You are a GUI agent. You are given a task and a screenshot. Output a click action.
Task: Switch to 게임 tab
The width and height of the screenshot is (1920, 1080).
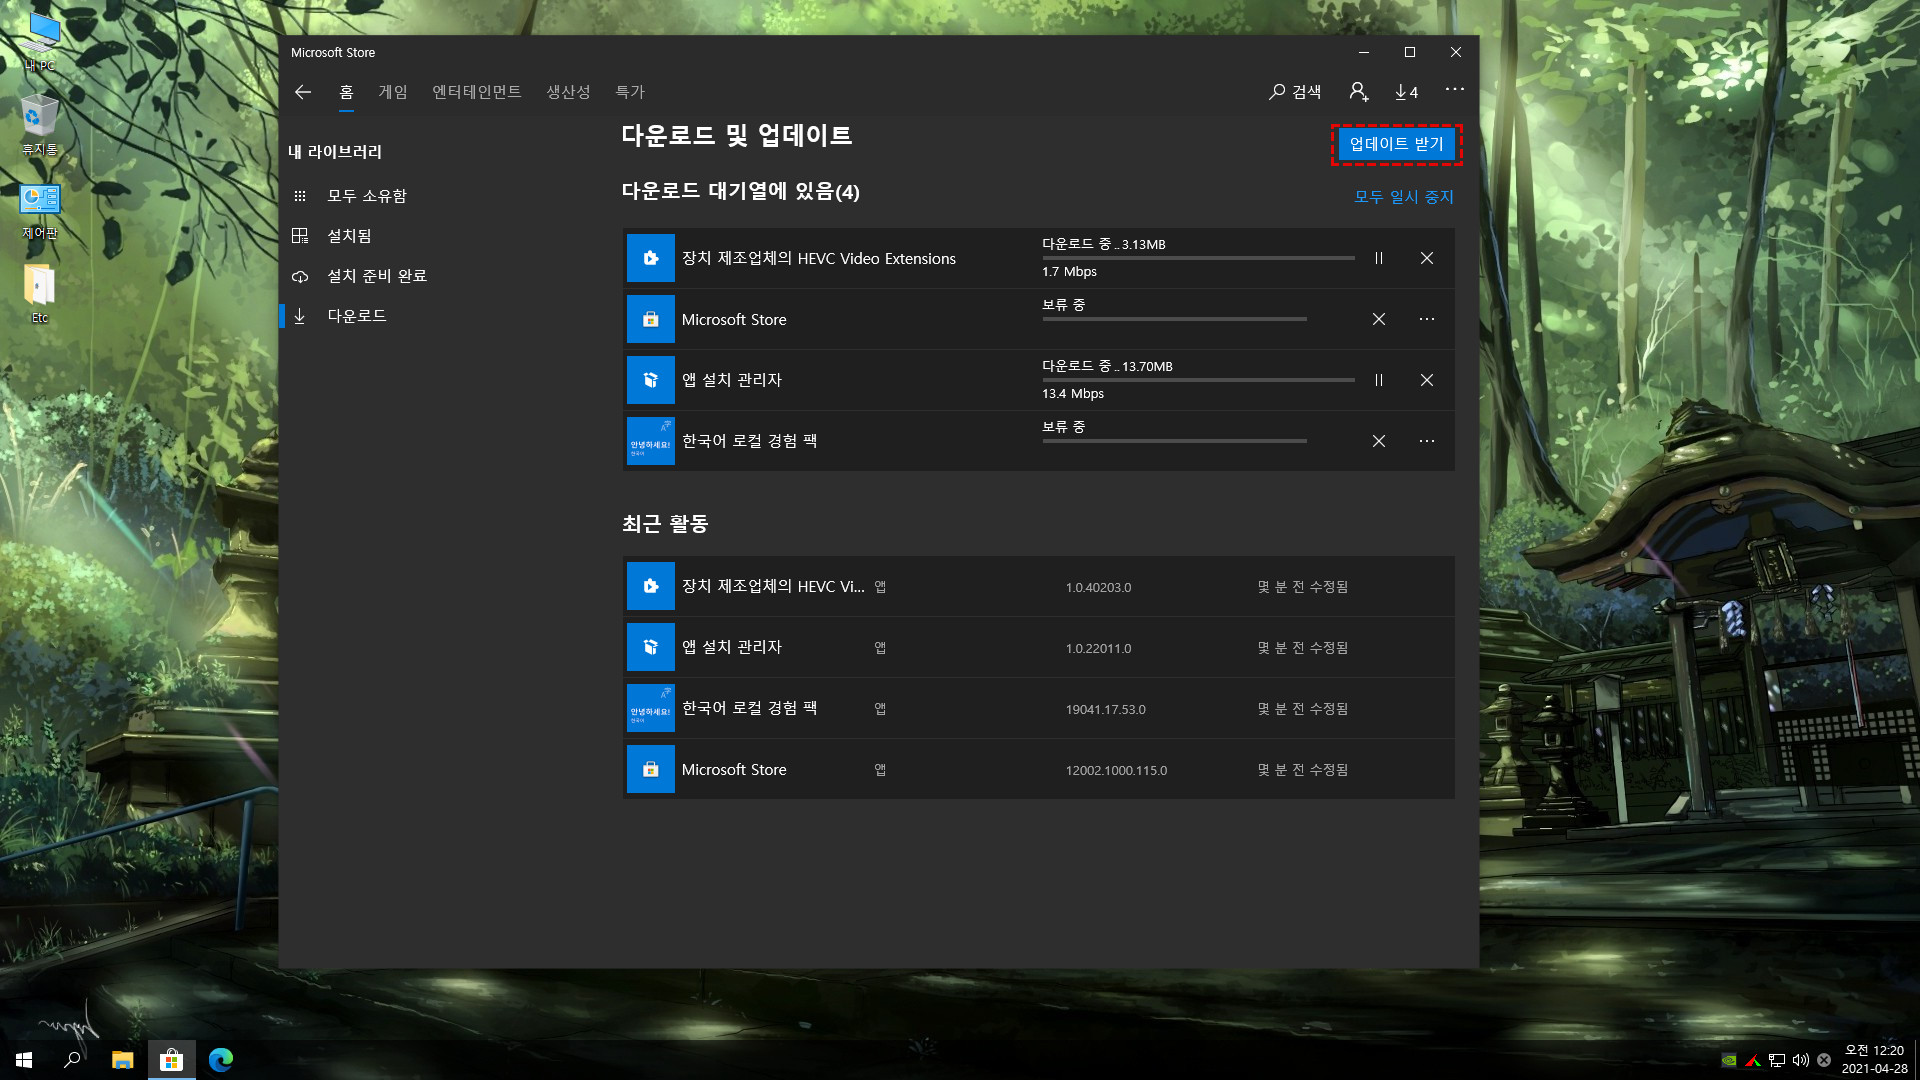393,92
